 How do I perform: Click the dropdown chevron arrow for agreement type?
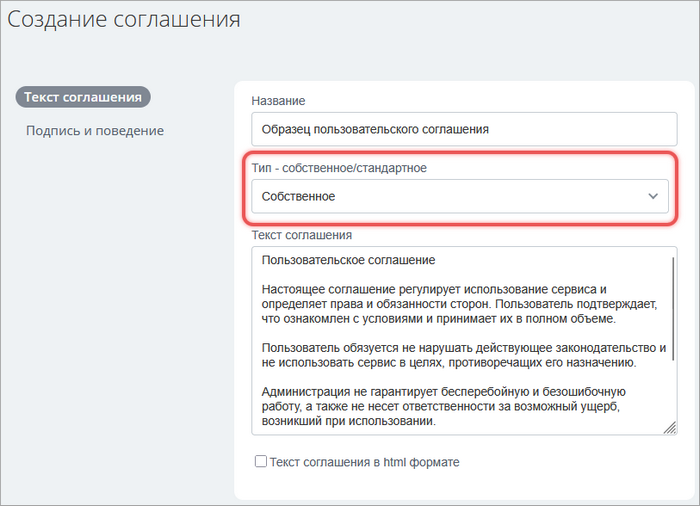point(655,196)
